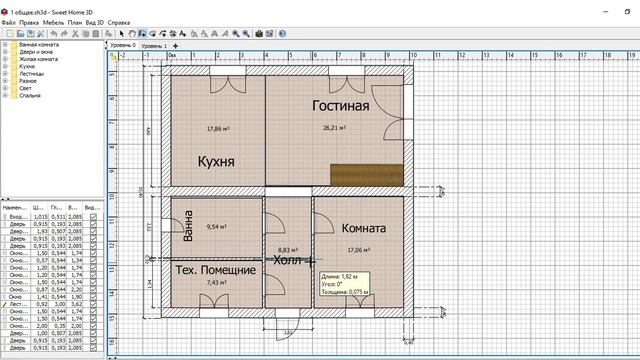Expand the Ванная комната catalog folder
The height and width of the screenshot is (360, 640).
coord(5,44)
